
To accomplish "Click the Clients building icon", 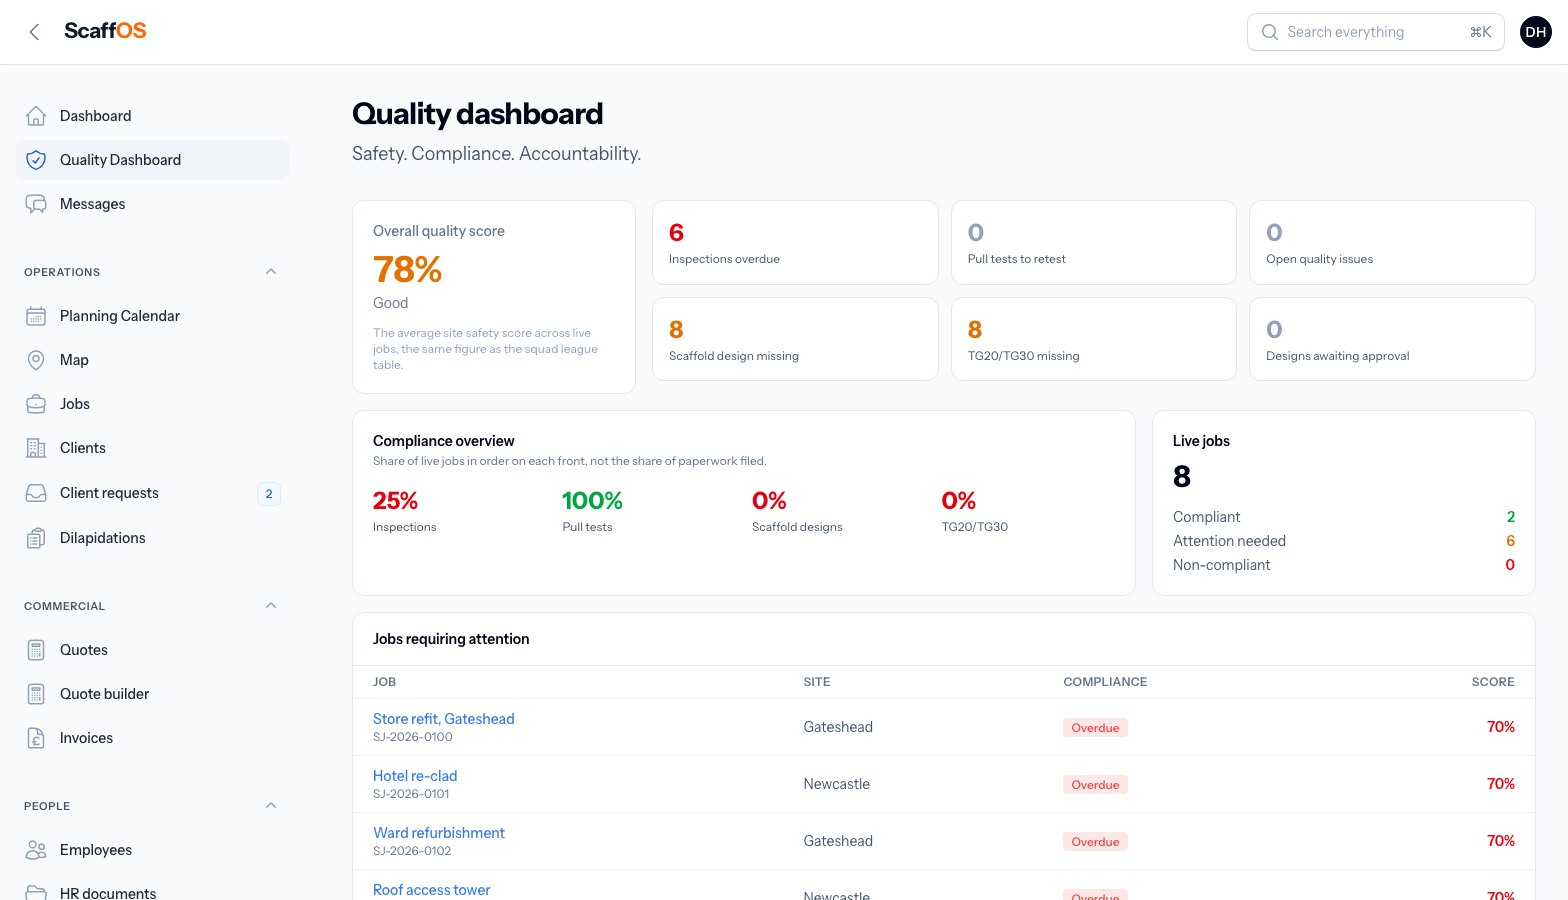I will tap(36, 448).
